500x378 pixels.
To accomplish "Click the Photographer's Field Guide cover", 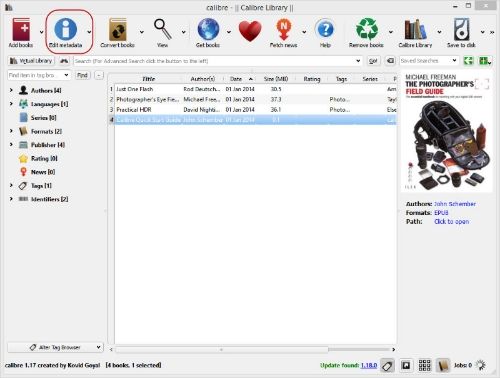I will 447,131.
